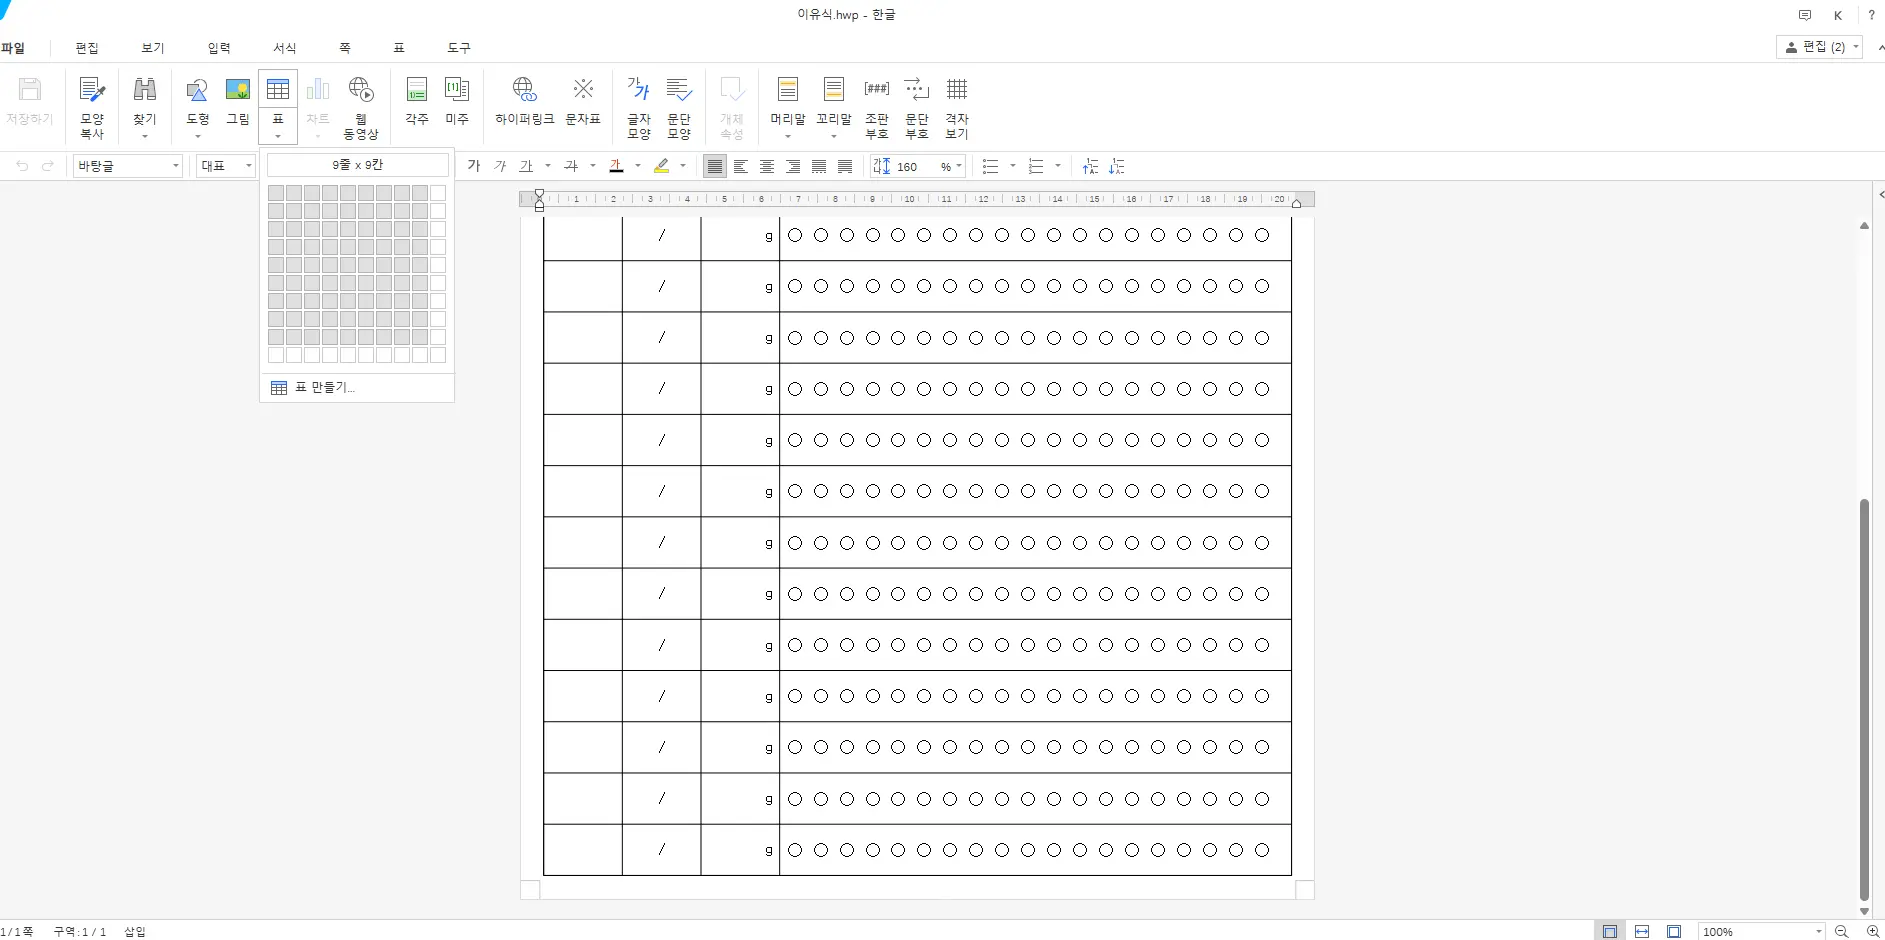1885x940 pixels.
Task: Expand the 머리말 (header) dropdown arrow
Action: tap(788, 137)
